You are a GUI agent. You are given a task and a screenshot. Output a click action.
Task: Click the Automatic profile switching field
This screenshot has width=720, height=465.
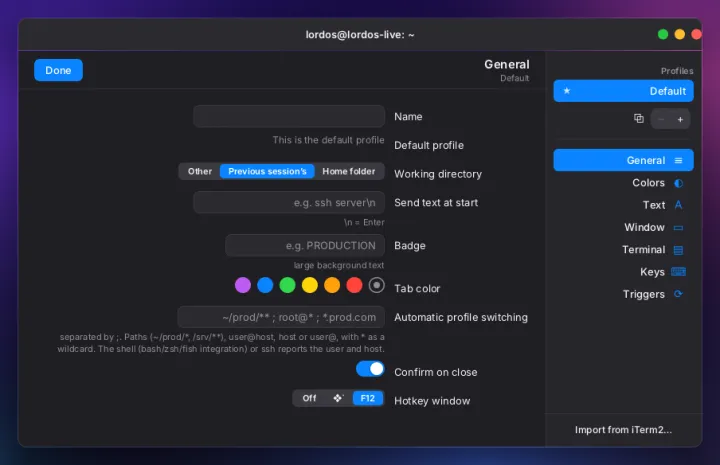[281, 317]
